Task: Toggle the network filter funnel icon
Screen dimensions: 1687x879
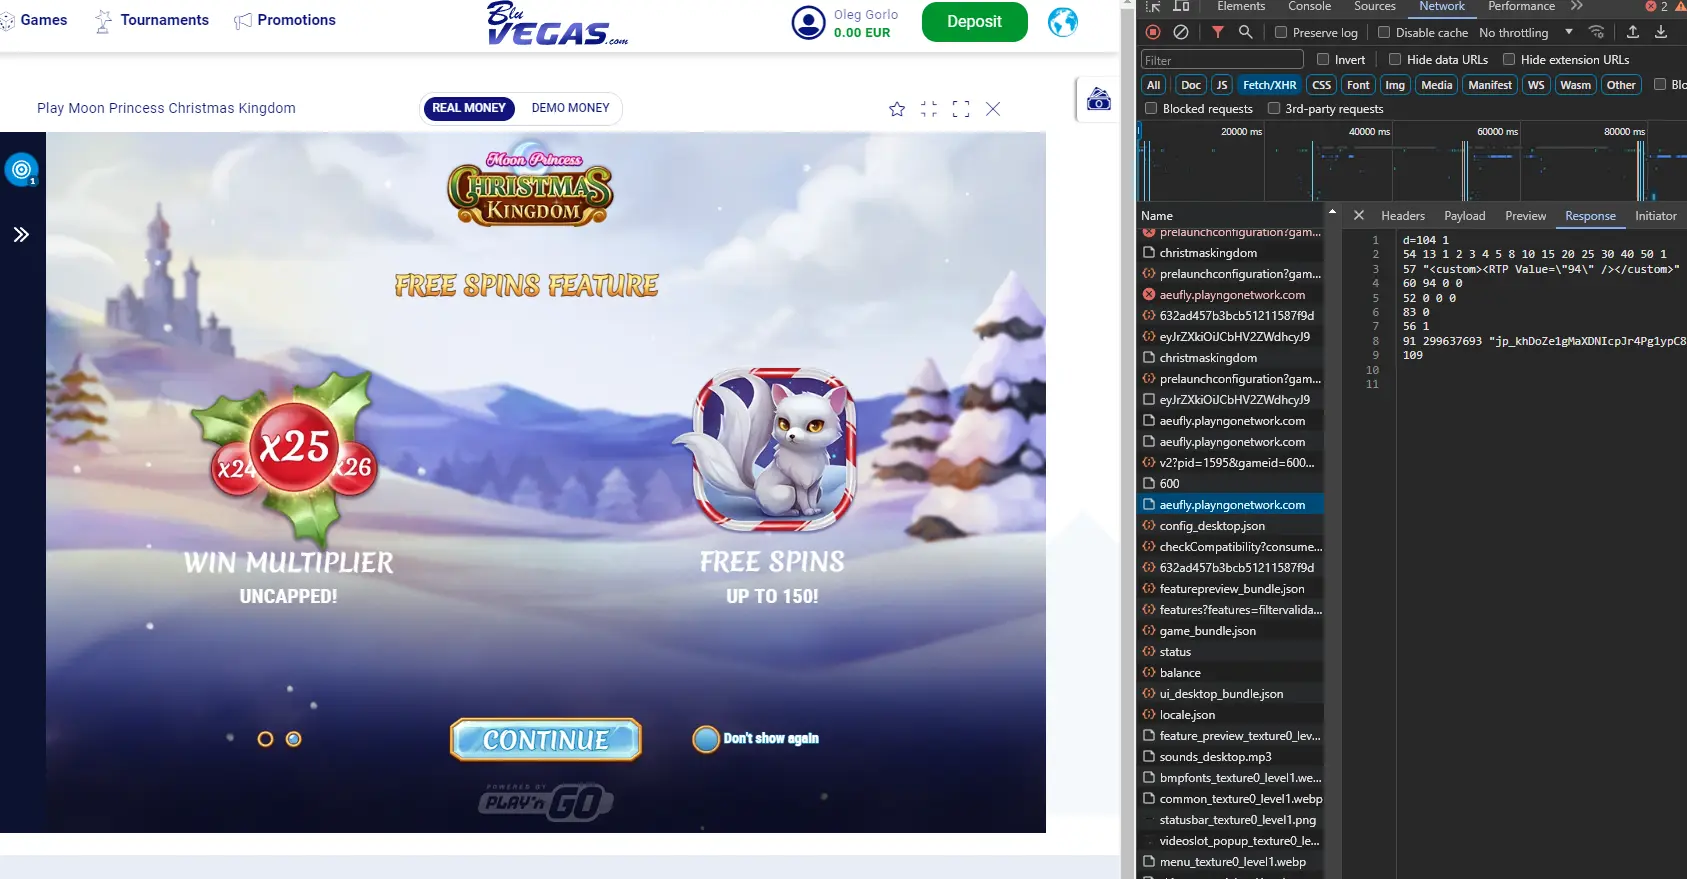Action: click(x=1218, y=32)
